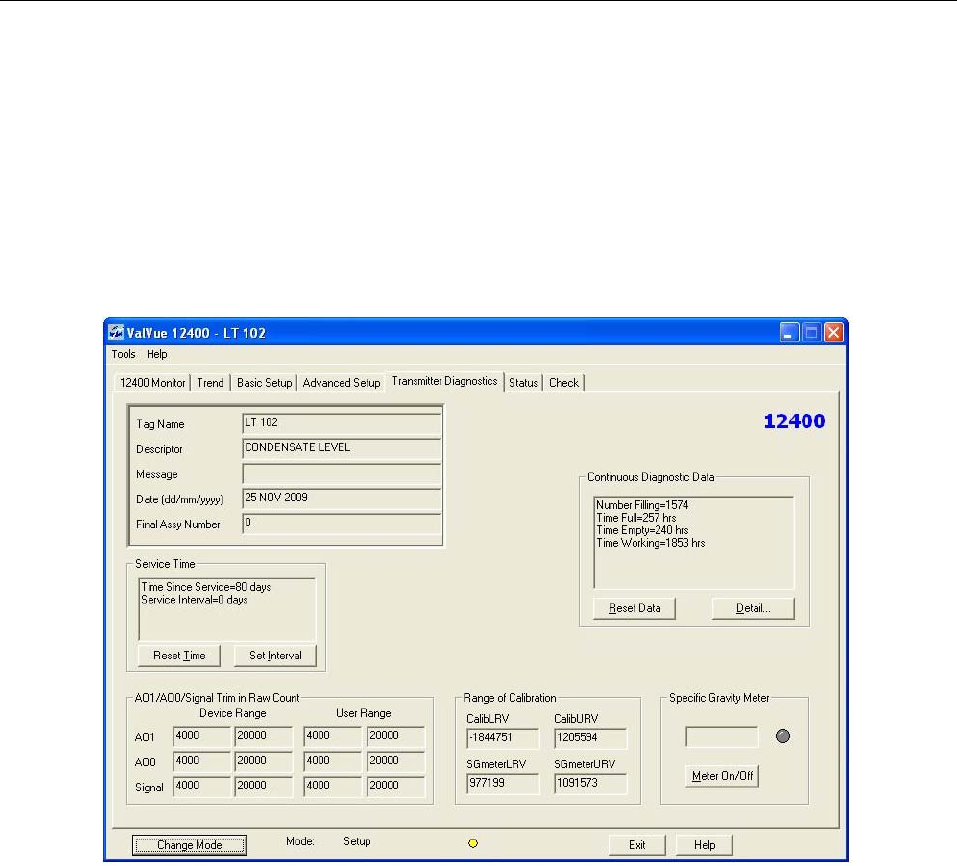Image resolution: width=957 pixels, height=866 pixels.
Task: Click the Date field 25 NOV 2009
Action: point(342,499)
